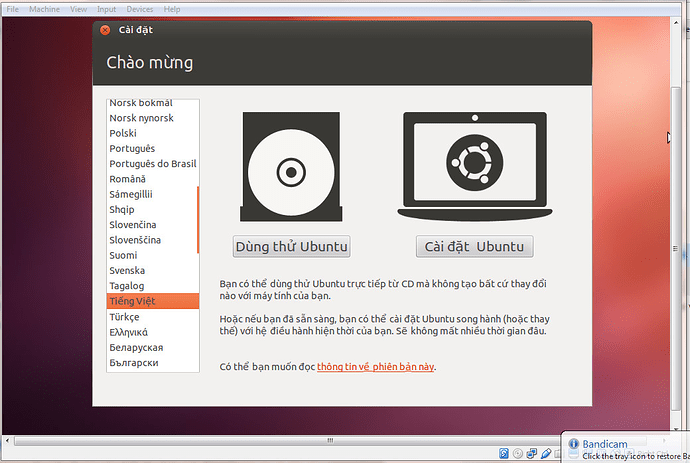Viewport: 690px width, 463px height.
Task: Open the thông tin về phiên bản này link
Action: [376, 367]
